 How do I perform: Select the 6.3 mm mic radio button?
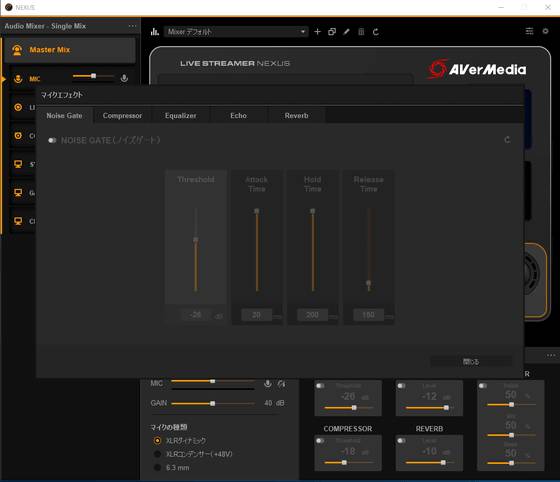point(157,468)
